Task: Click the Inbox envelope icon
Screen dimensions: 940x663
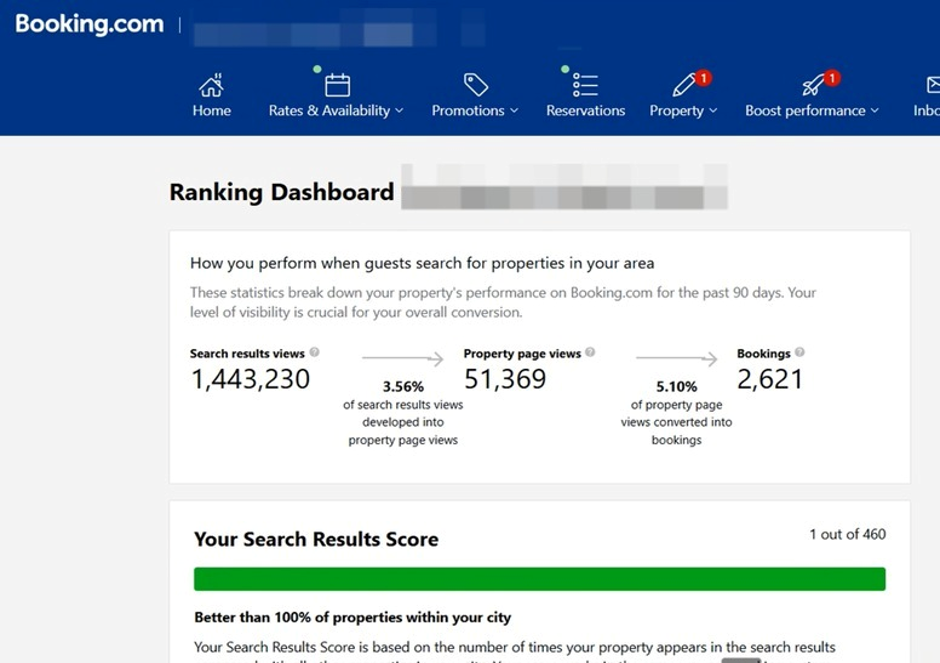Action: tap(933, 85)
